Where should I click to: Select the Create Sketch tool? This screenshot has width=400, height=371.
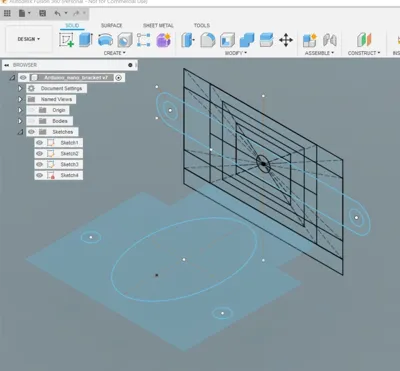(66, 40)
